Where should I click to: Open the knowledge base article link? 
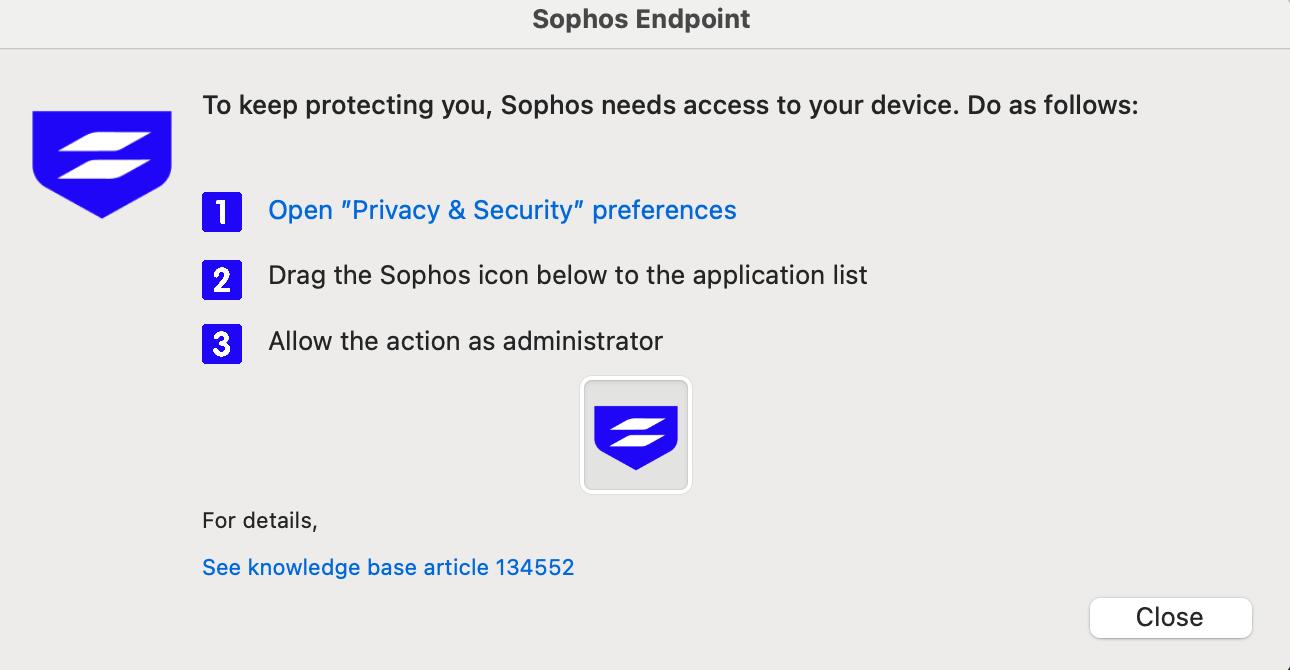388,568
